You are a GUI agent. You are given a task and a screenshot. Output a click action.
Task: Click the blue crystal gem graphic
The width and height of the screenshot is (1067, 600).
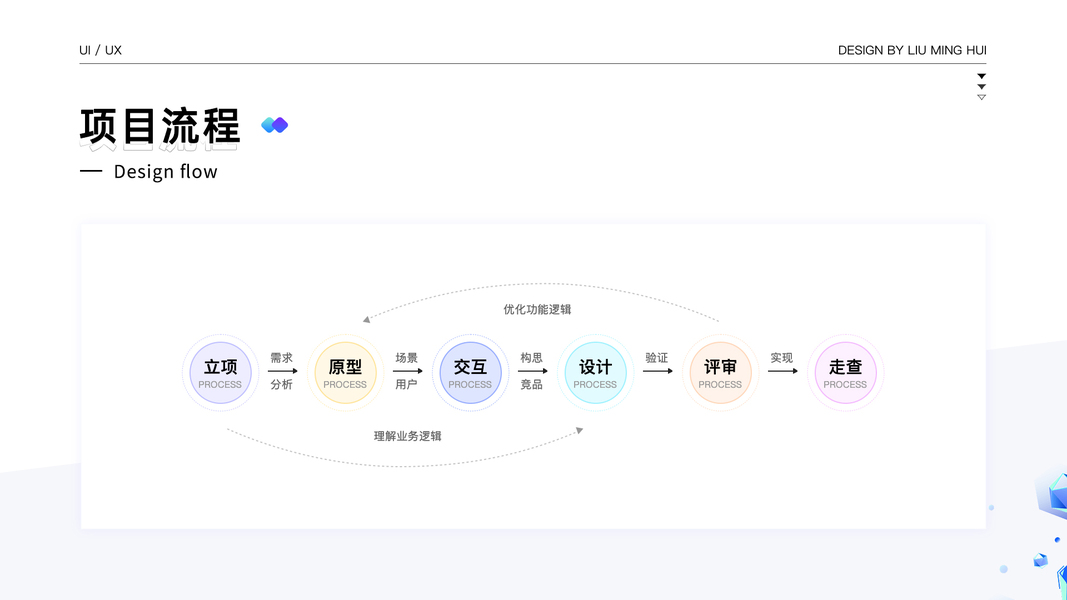point(1052,495)
